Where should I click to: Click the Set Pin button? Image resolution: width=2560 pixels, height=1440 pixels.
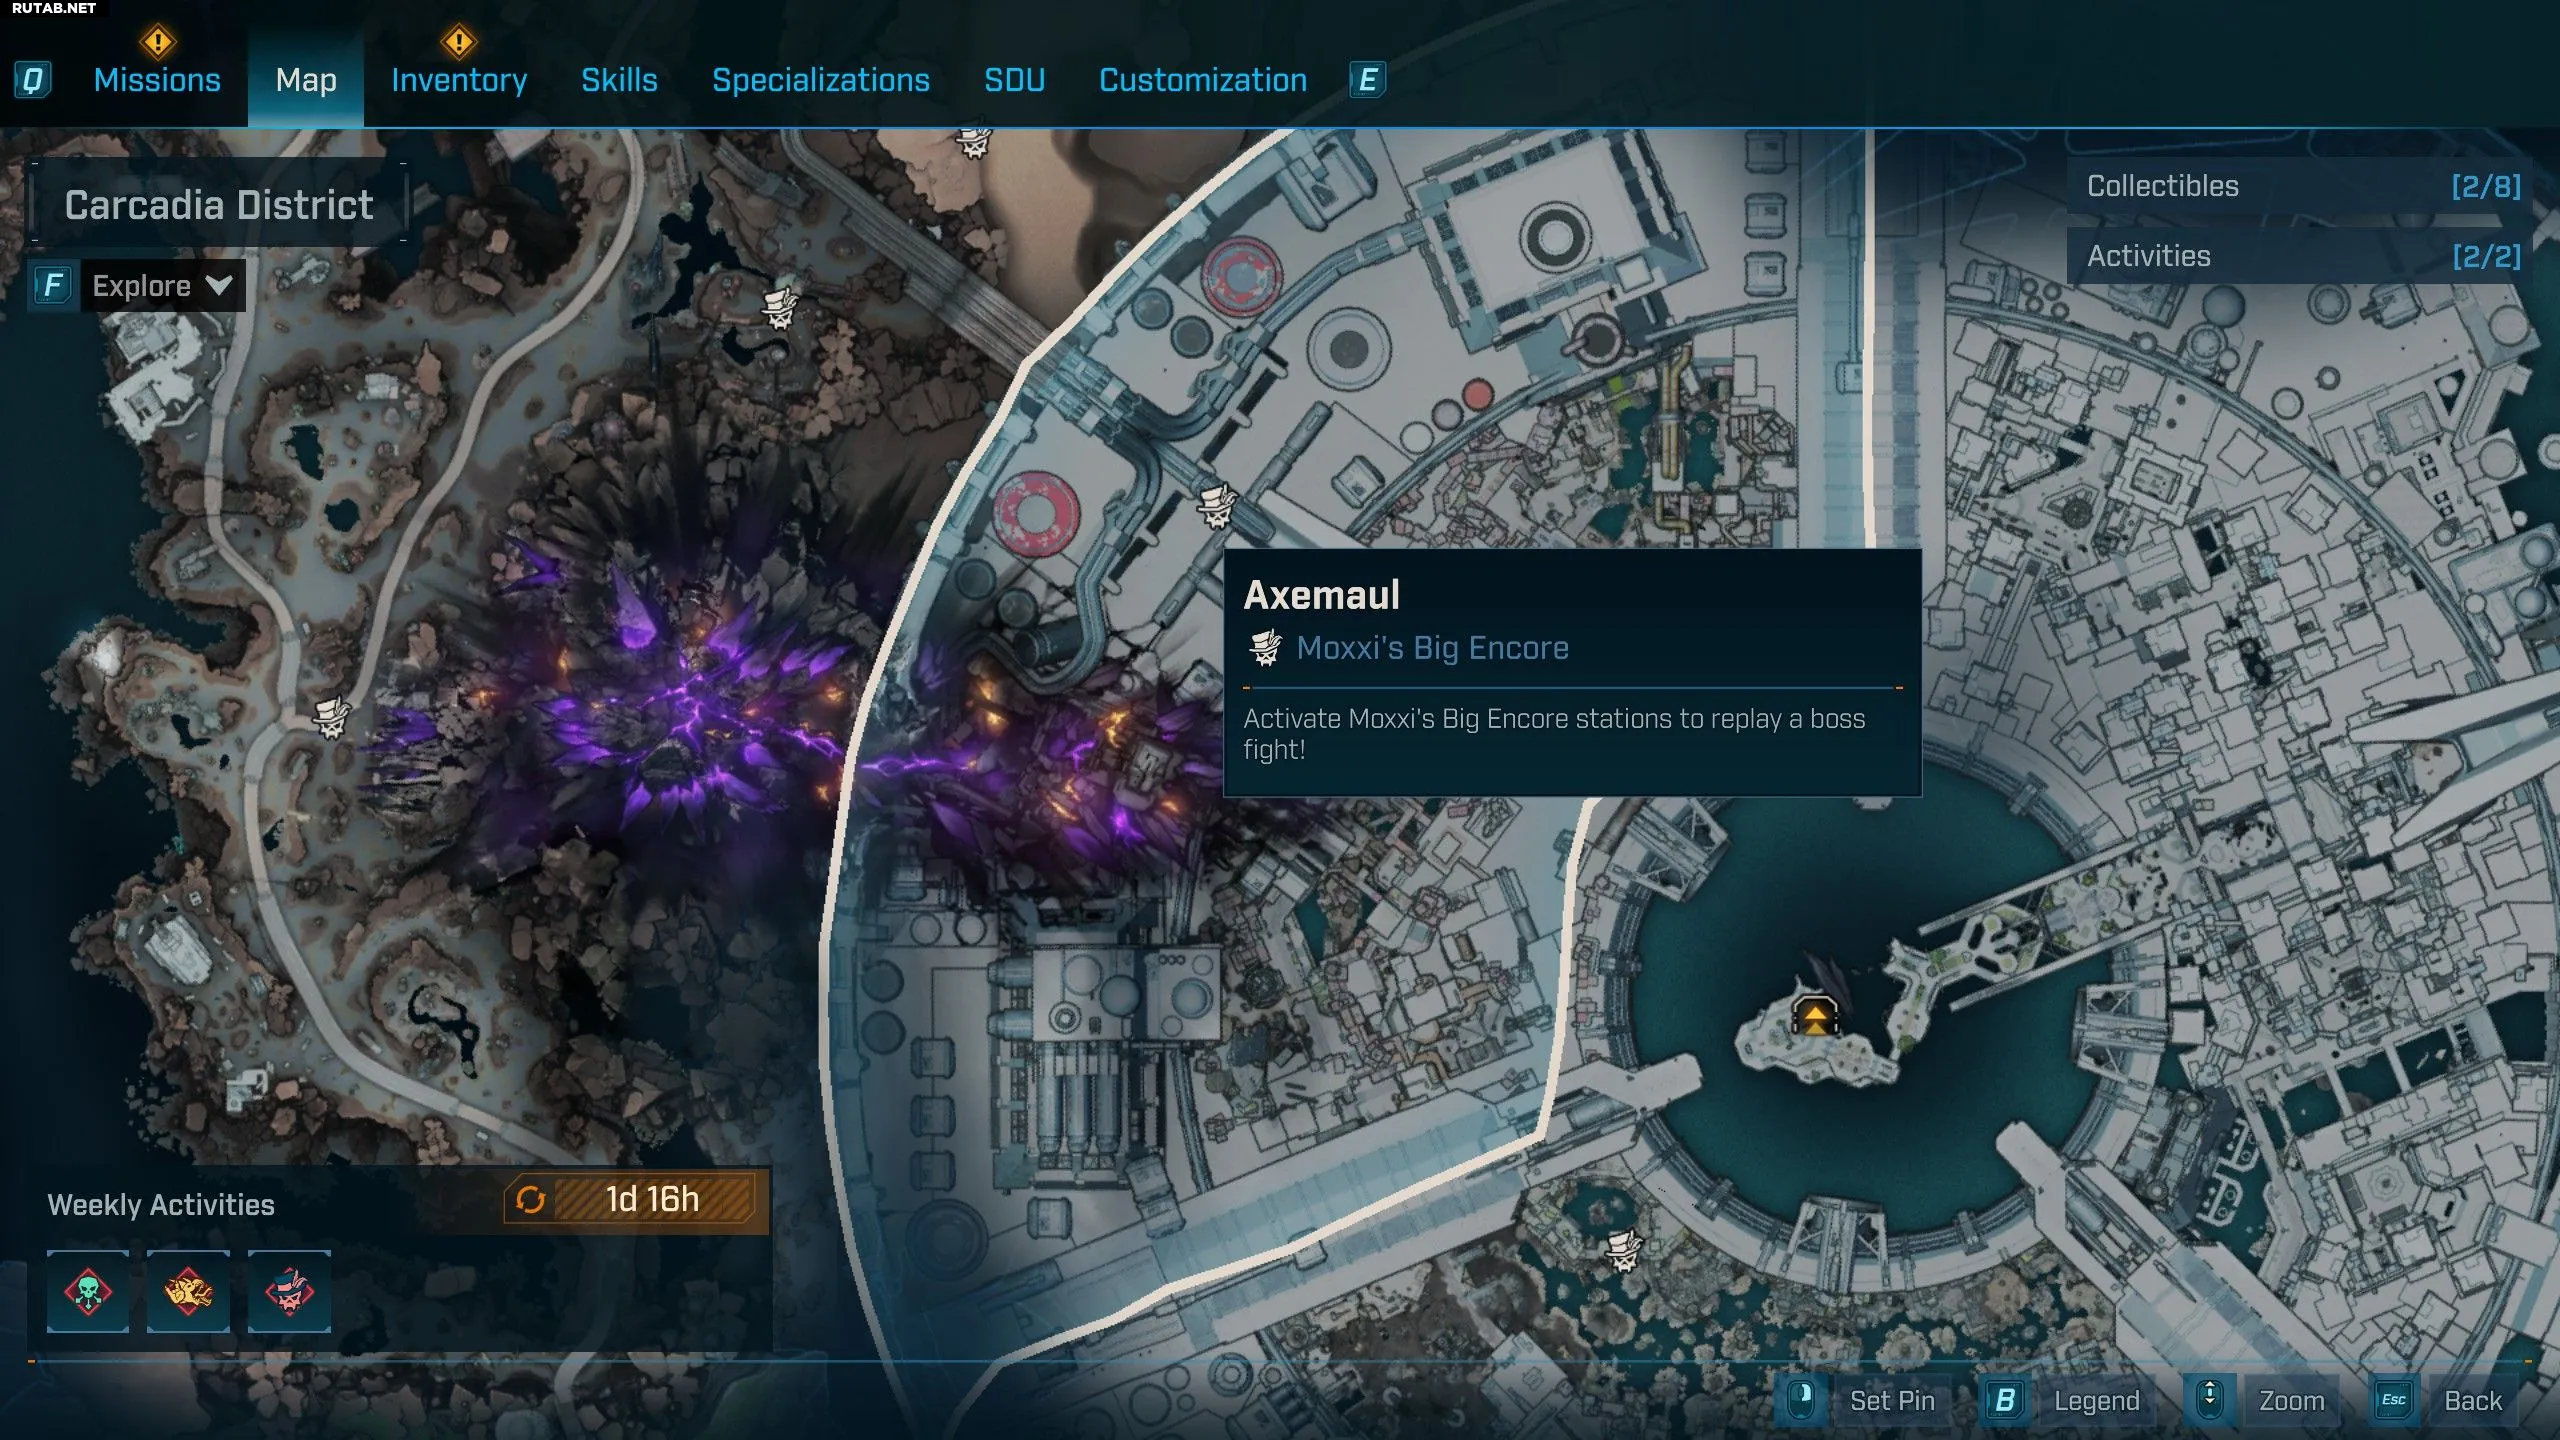tap(1860, 1400)
